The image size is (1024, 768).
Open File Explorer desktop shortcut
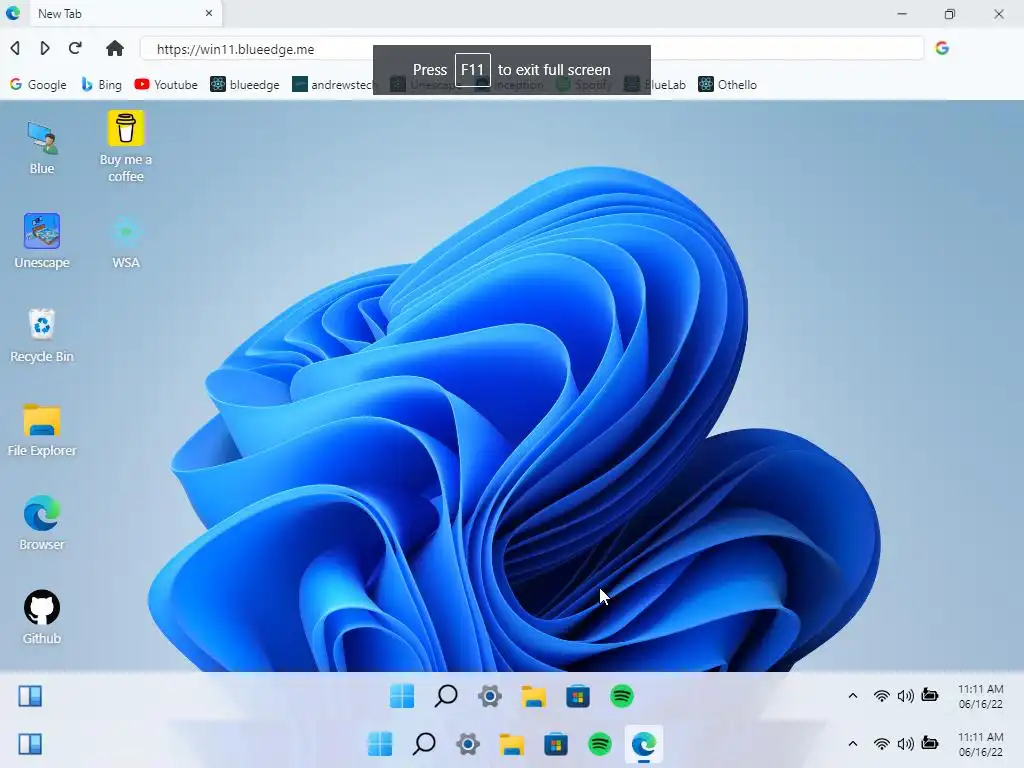42,430
